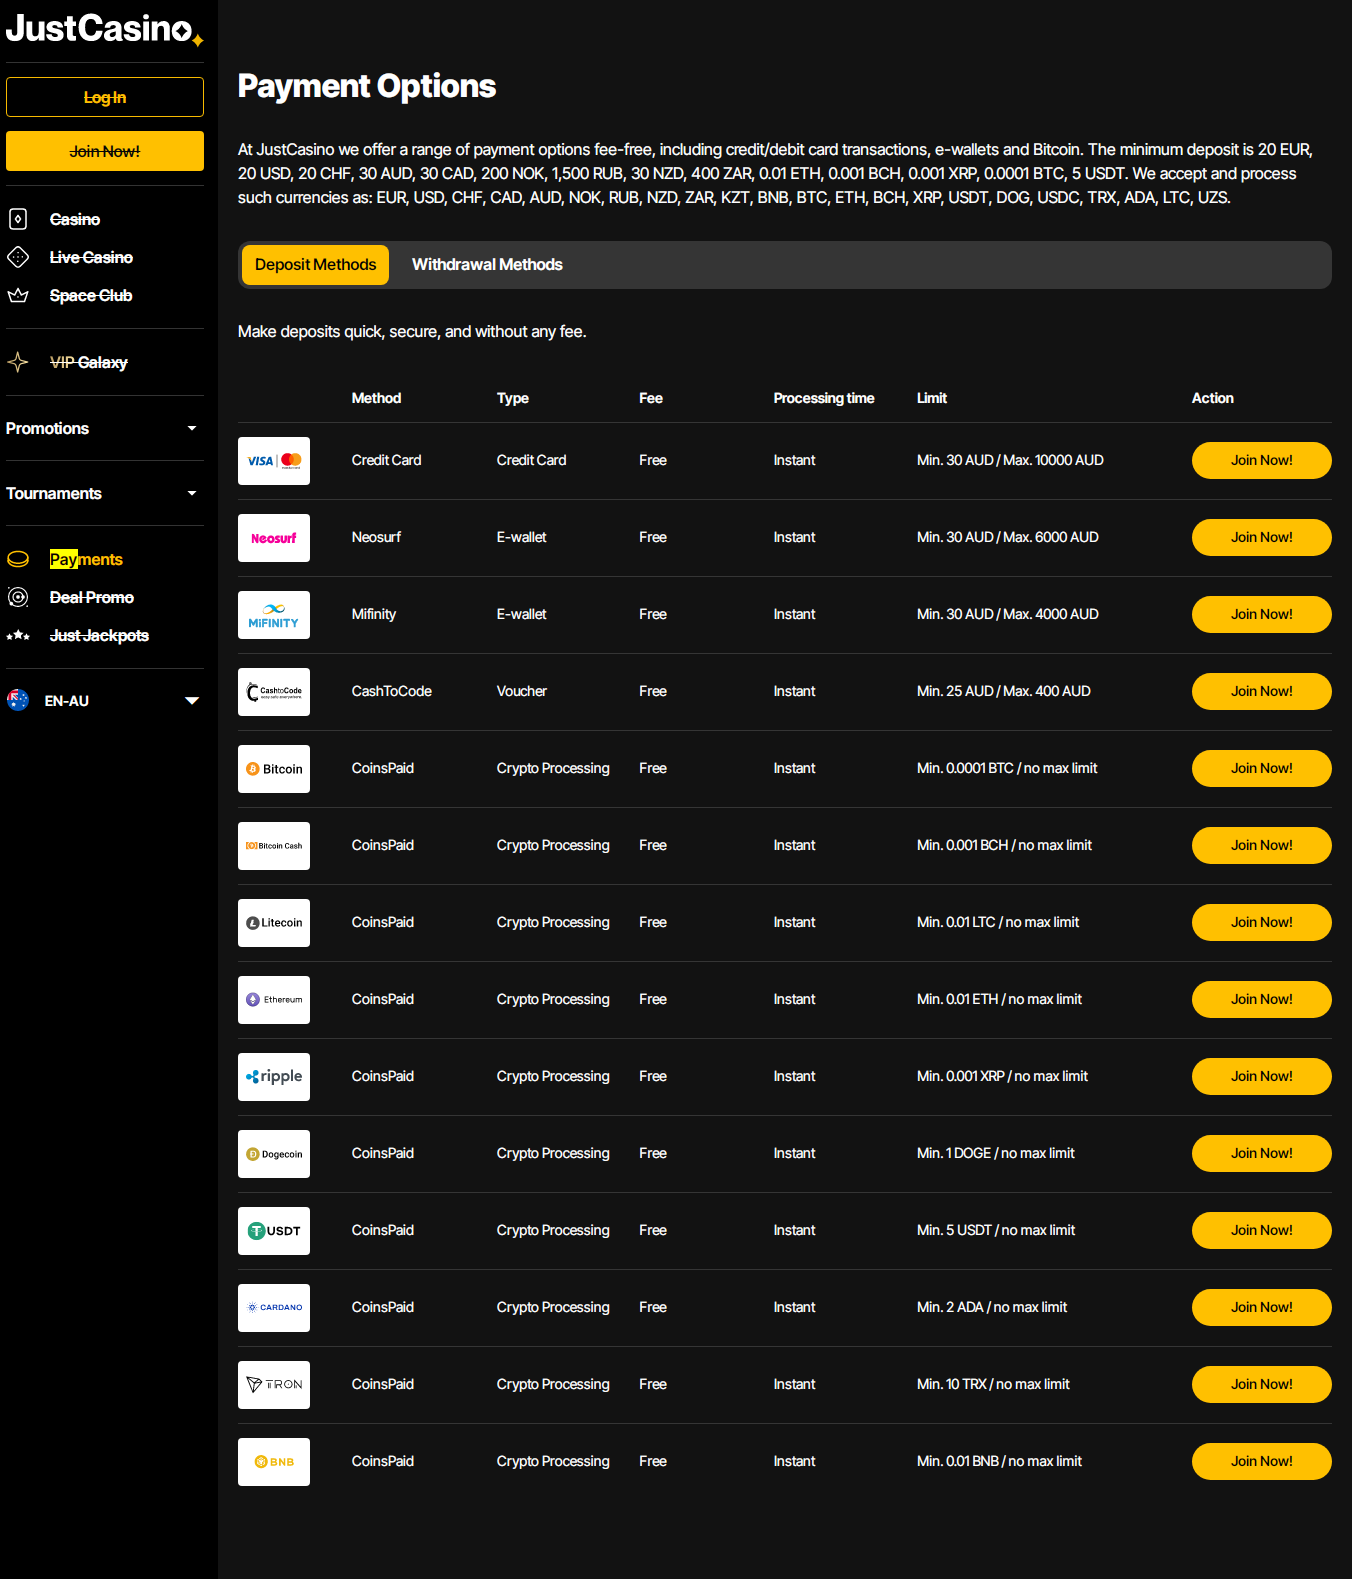1352x1579 pixels.
Task: Click the ripple payment logo
Action: 273,1077
